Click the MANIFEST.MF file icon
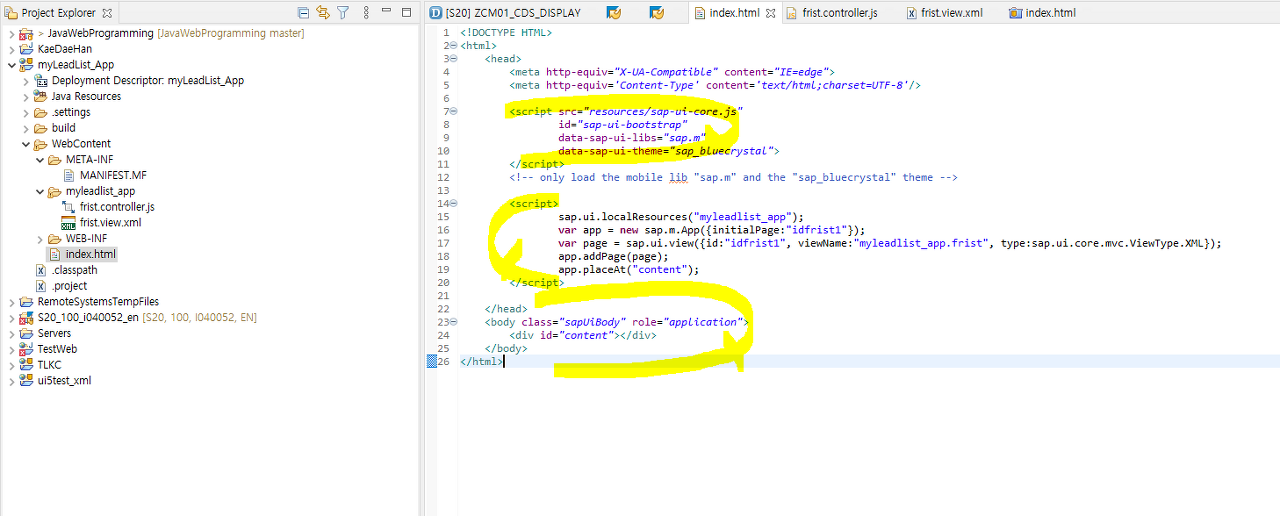Image resolution: width=1280 pixels, height=516 pixels. tap(69, 175)
